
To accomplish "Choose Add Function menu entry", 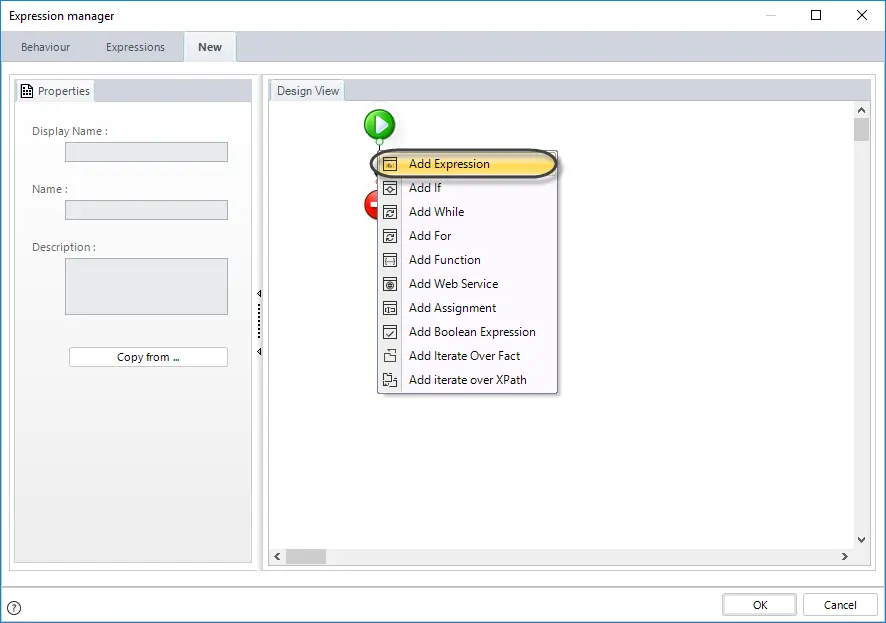I will tap(467, 260).
